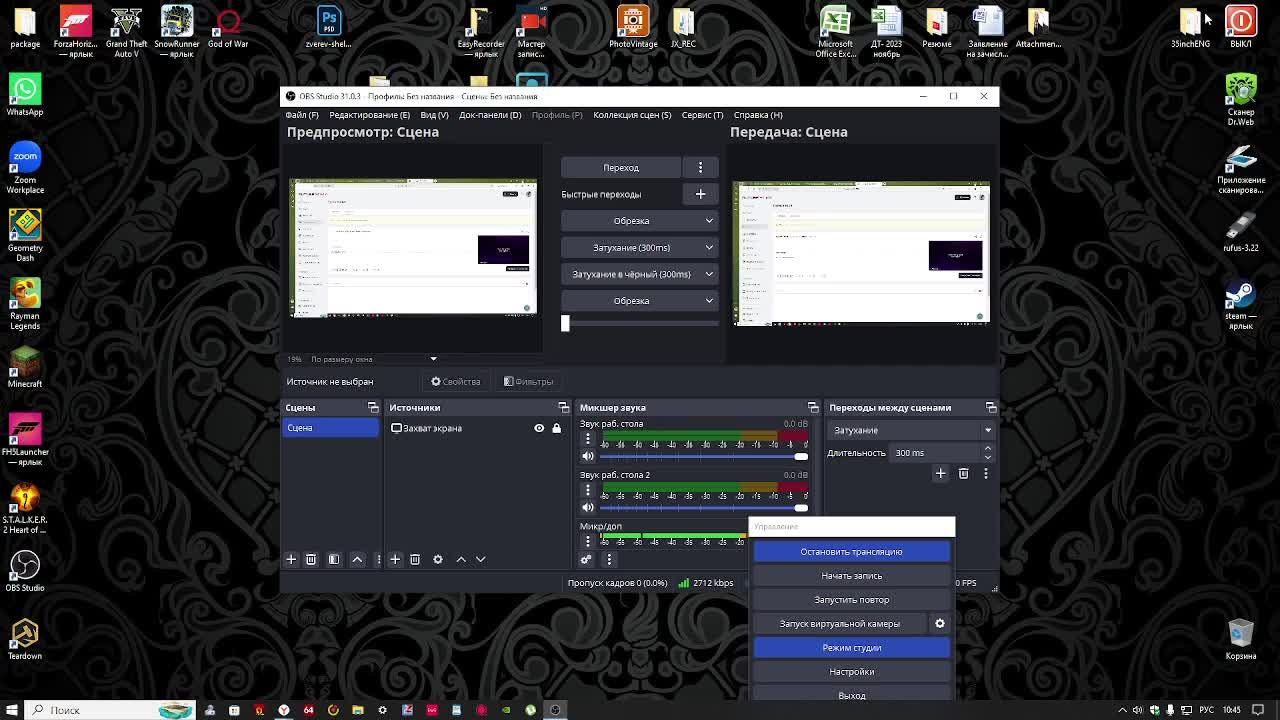Open Затухание scene transition combo box
This screenshot has height=720, width=1280.
click(910, 430)
